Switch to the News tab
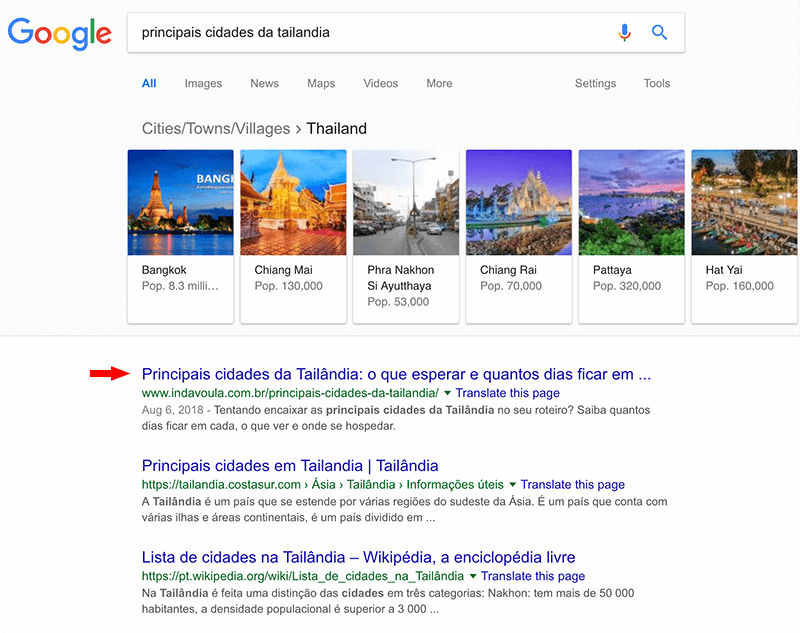 pyautogui.click(x=264, y=83)
